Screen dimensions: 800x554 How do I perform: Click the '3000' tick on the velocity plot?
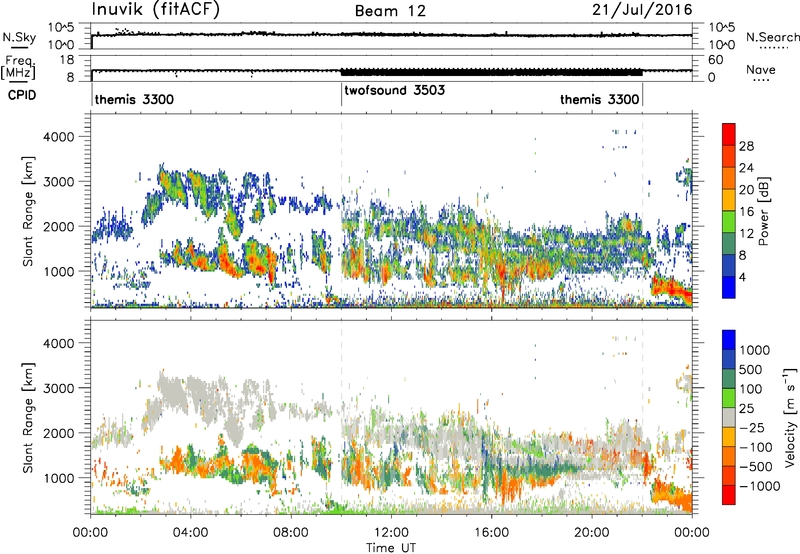58,388
